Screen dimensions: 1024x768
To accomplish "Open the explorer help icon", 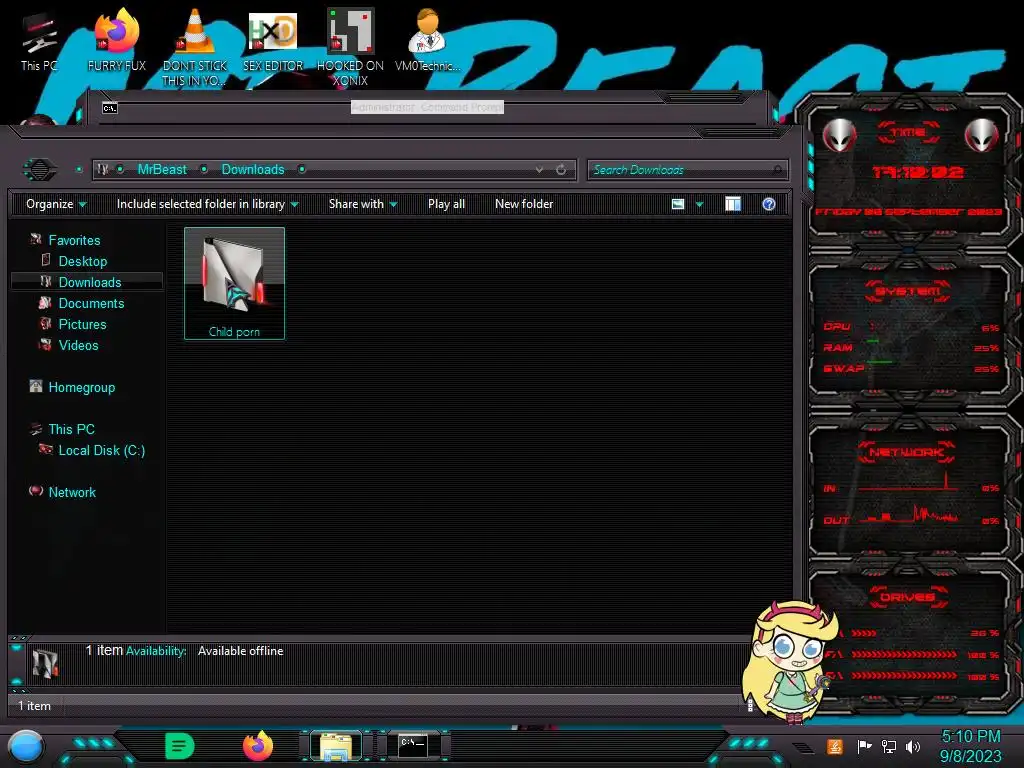I will click(x=769, y=204).
